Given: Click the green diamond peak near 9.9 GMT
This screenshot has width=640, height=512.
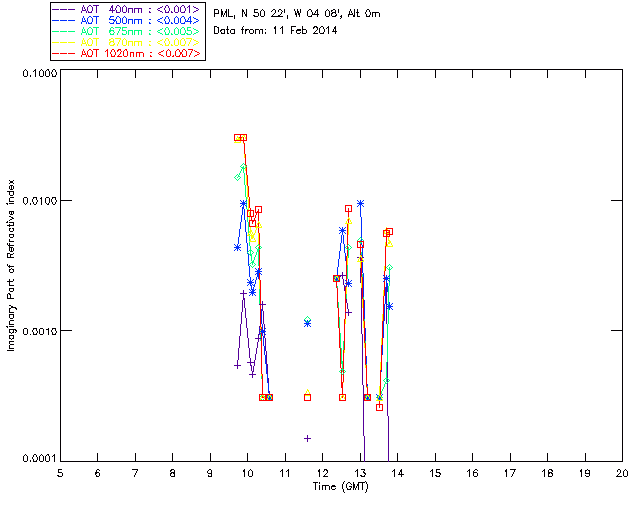Looking at the screenshot, I should 244,167.
